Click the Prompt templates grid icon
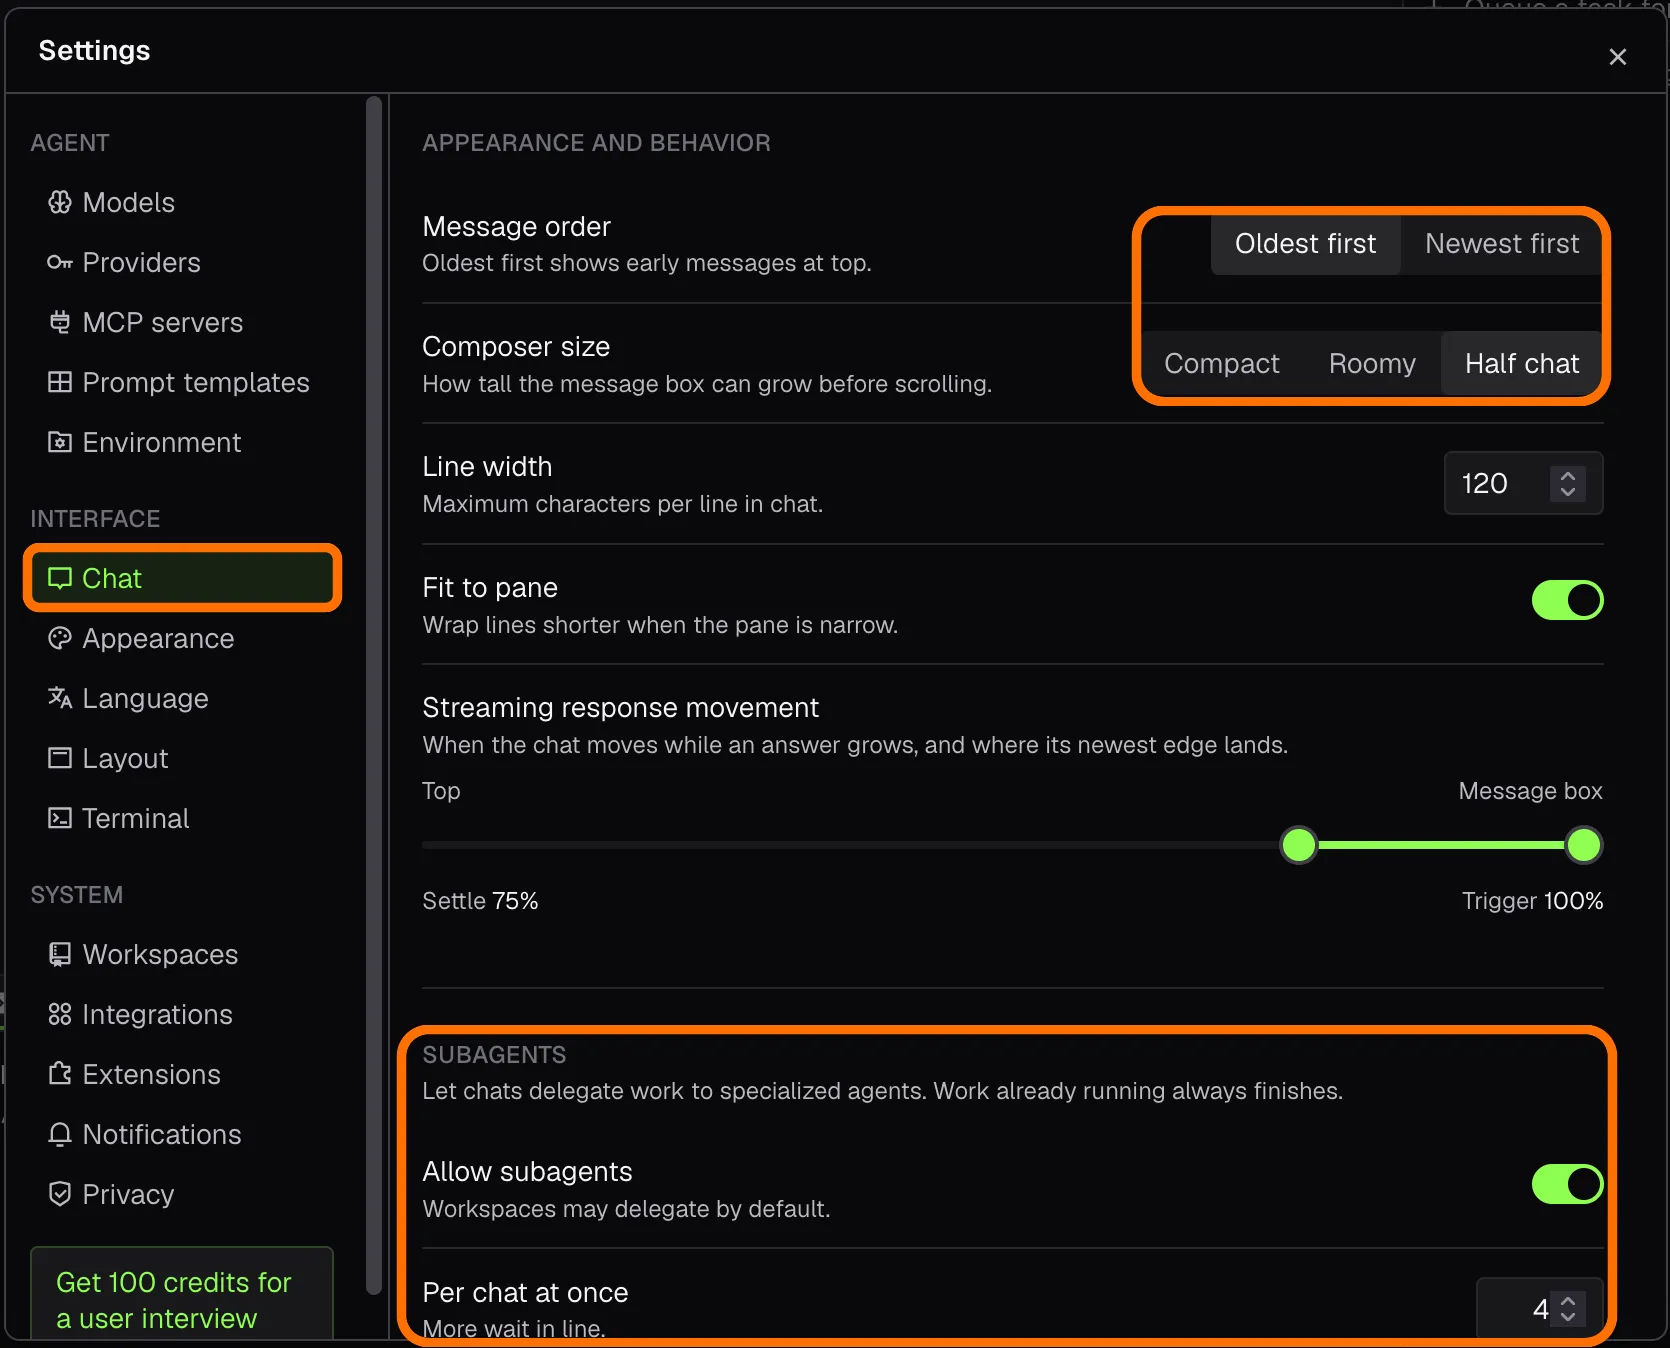1670x1348 pixels. (60, 383)
